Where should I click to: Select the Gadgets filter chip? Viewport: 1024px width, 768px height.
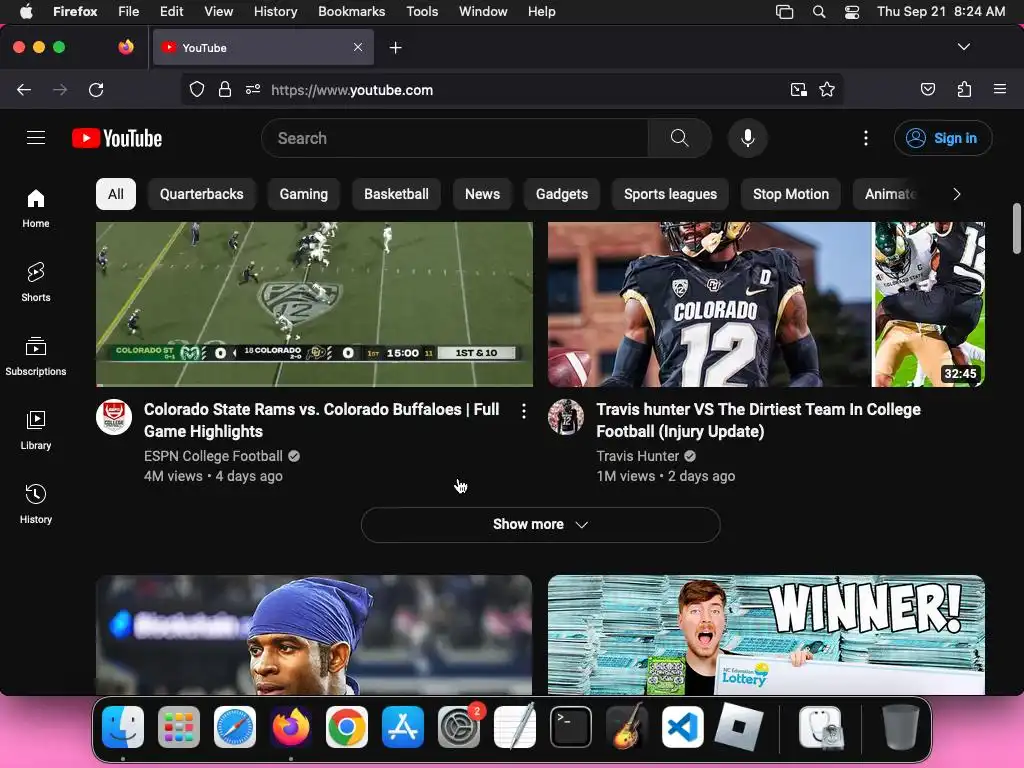tap(562, 194)
